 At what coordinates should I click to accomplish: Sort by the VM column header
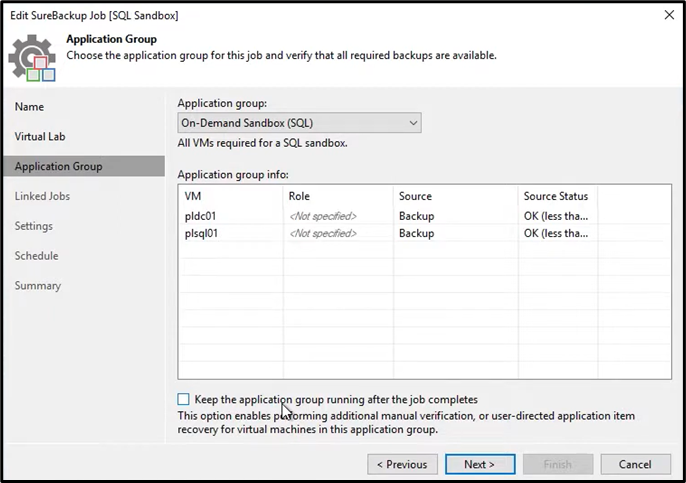(x=231, y=196)
